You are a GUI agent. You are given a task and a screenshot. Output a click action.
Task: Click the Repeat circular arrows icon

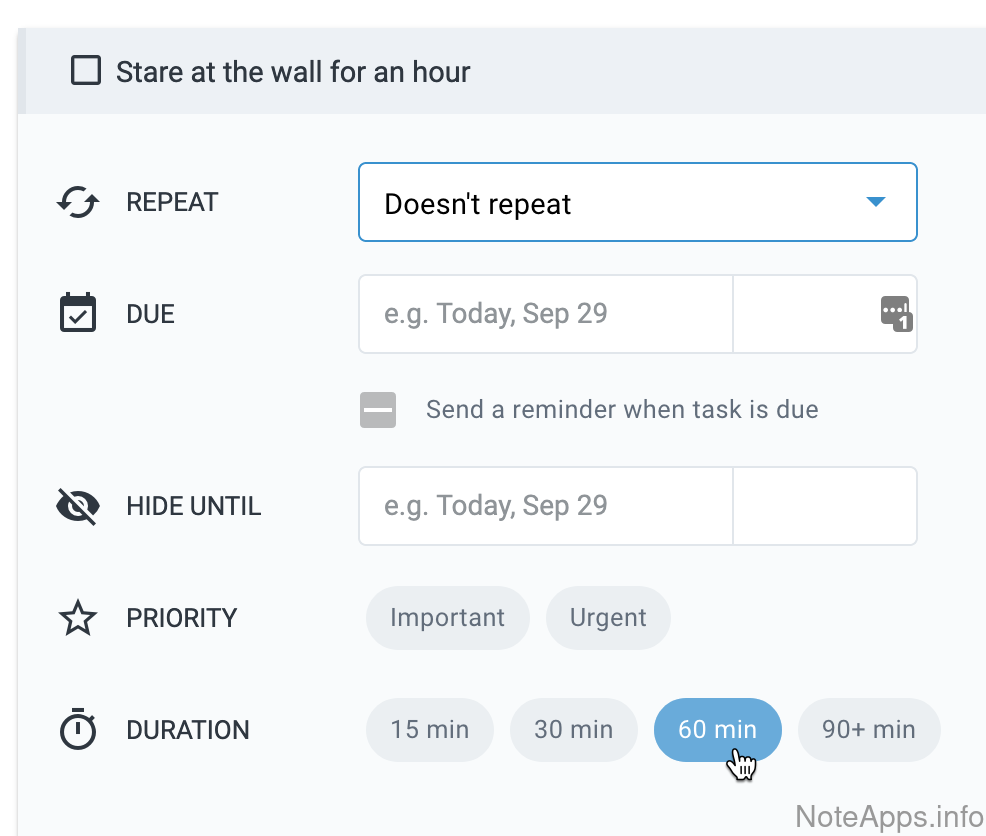[78, 203]
